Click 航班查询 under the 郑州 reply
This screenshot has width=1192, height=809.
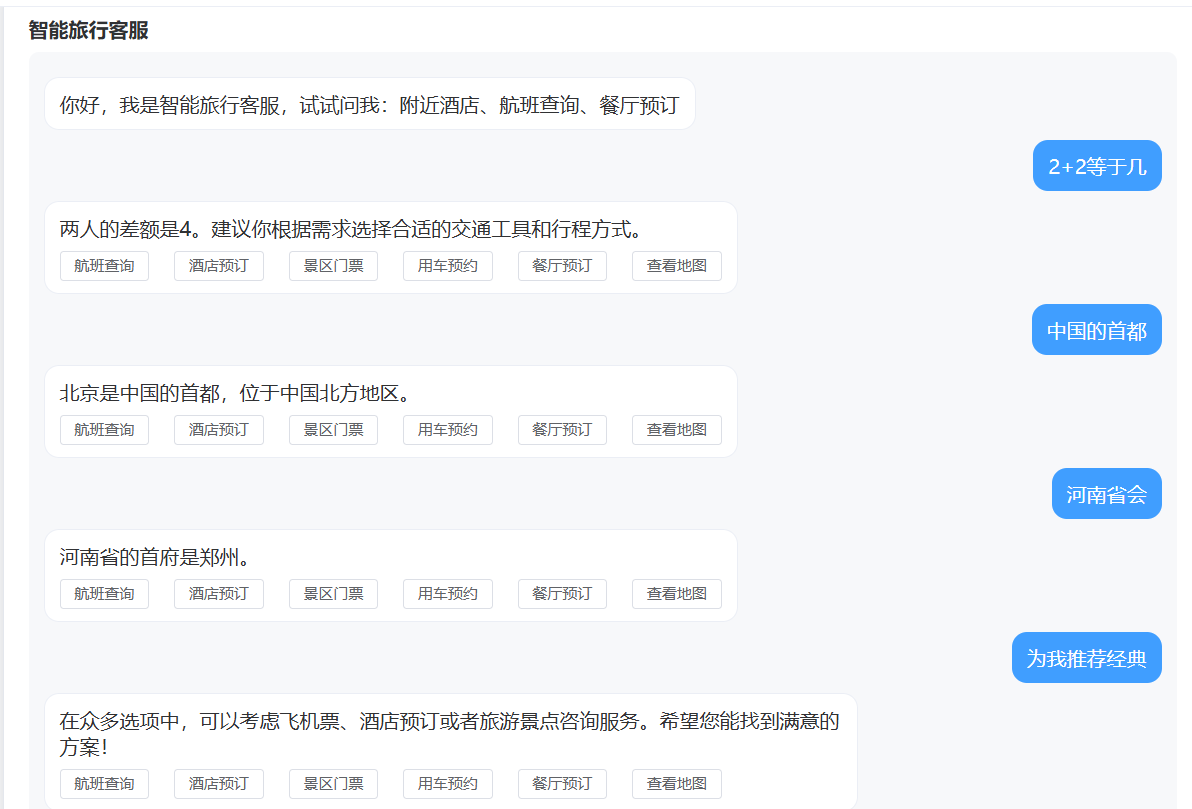coord(104,594)
